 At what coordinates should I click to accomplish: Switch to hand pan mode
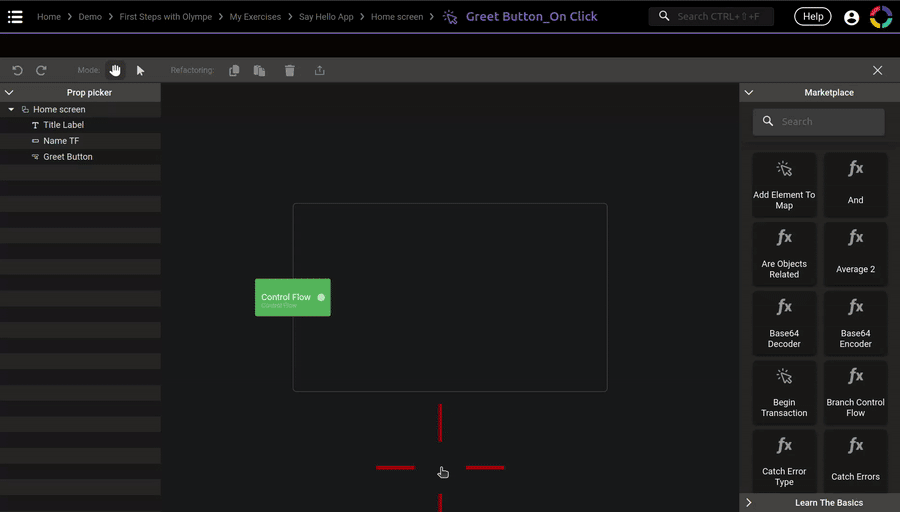click(x=115, y=71)
